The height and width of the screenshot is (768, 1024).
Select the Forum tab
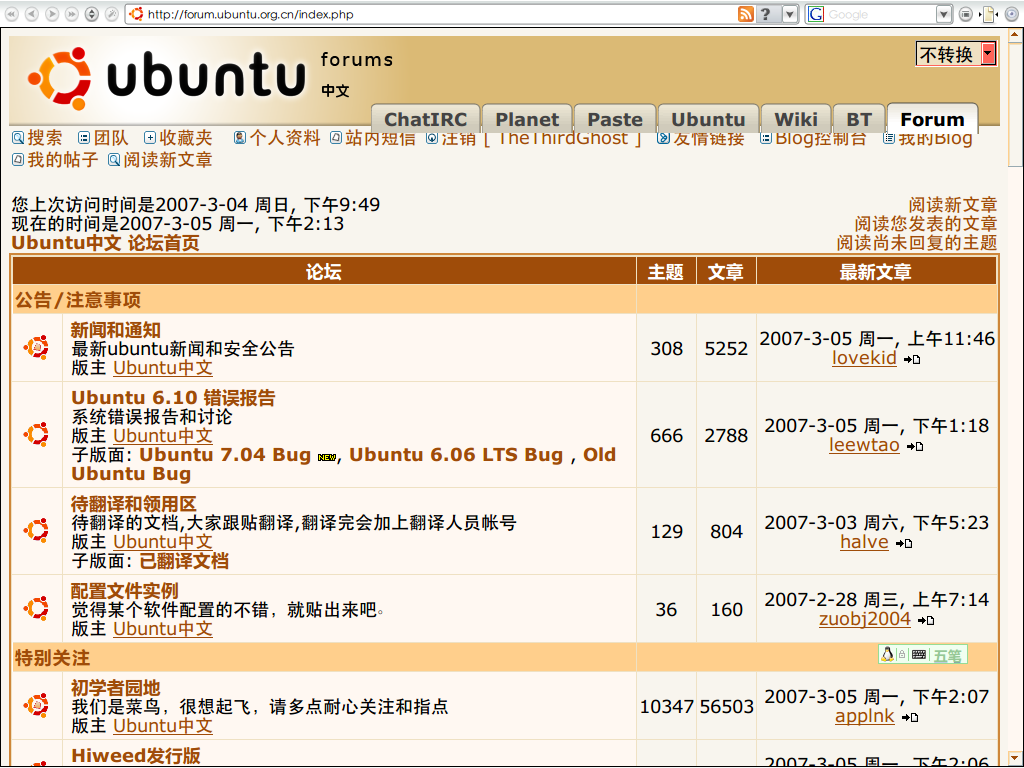pos(932,119)
